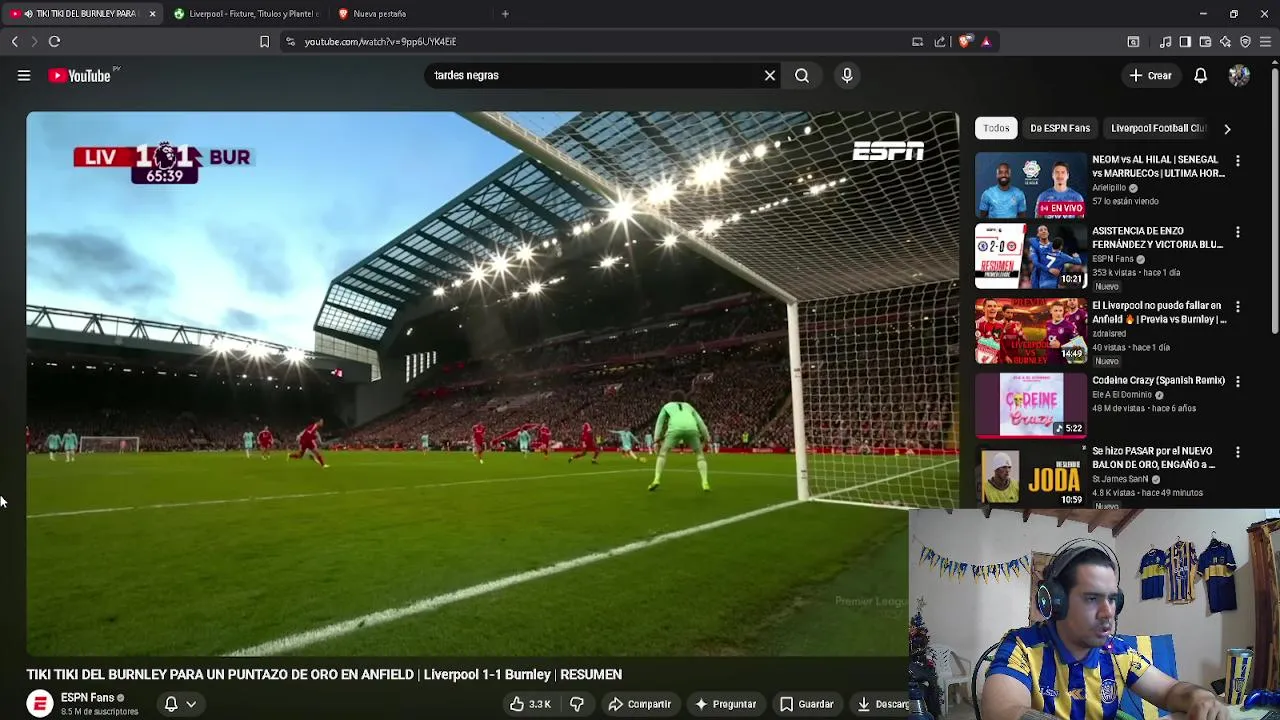
Task: Open site settings icon in address bar
Action: [x=290, y=41]
